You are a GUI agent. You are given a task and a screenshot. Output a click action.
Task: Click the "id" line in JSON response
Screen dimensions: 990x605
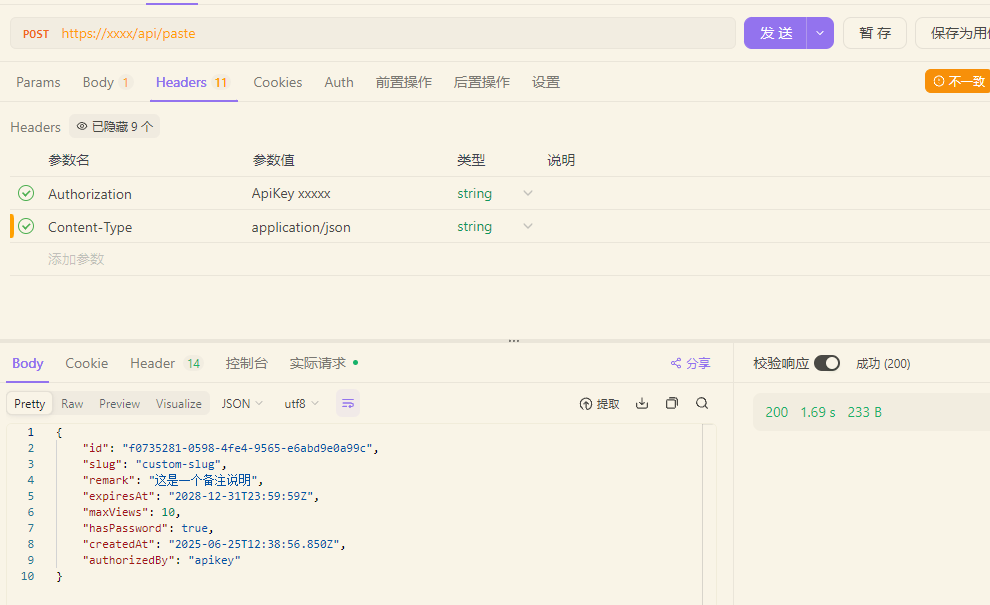(x=230, y=448)
